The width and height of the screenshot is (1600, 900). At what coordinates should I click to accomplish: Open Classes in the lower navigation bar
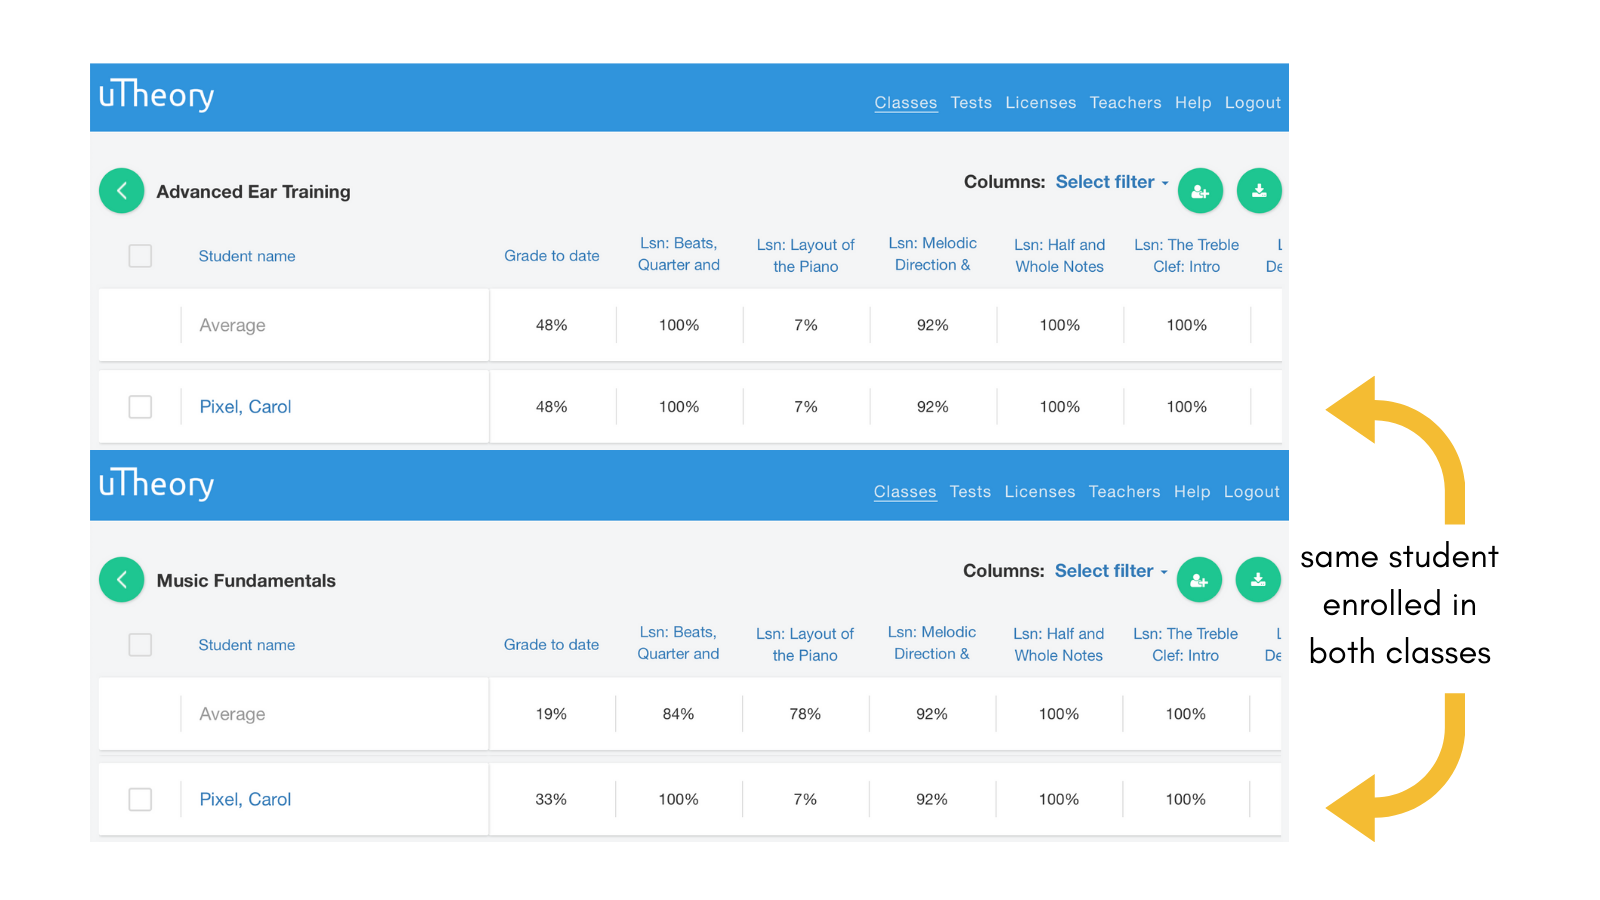pyautogui.click(x=905, y=492)
